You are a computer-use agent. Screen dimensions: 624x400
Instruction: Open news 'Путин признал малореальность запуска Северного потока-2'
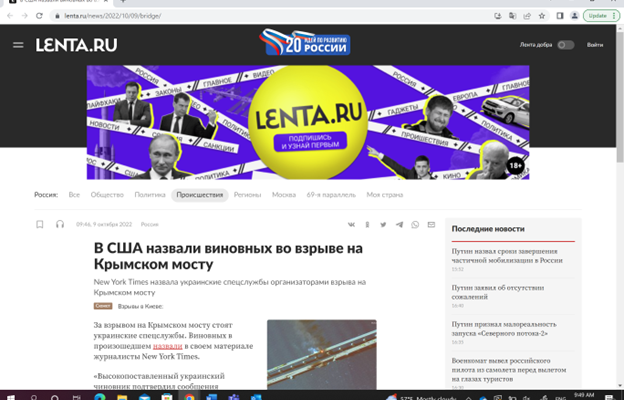[504, 329]
